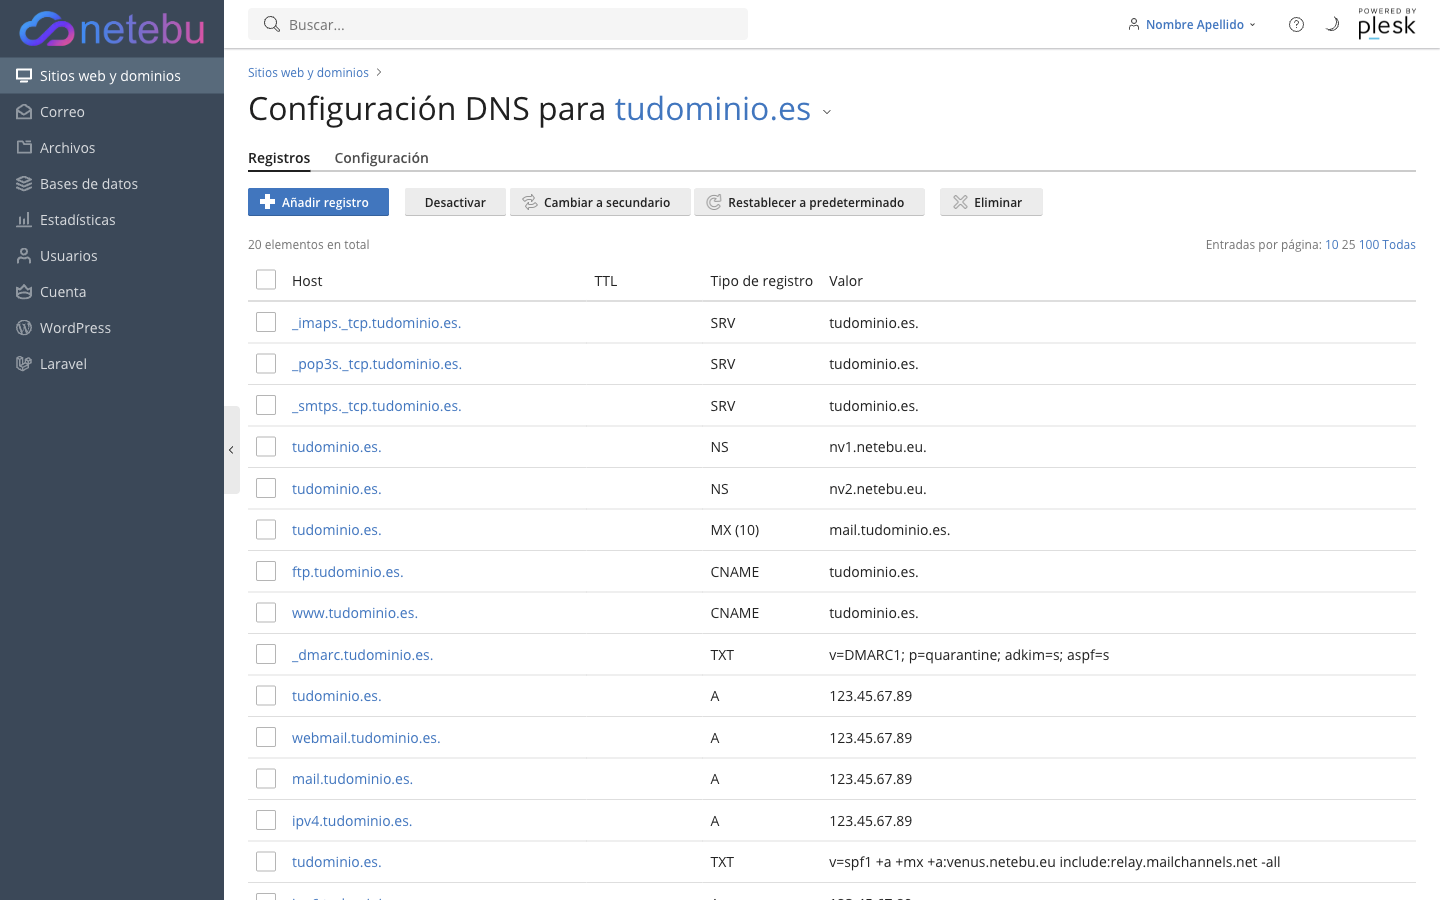
Task: Click the Cuenta icon in sidebar
Action: [24, 292]
